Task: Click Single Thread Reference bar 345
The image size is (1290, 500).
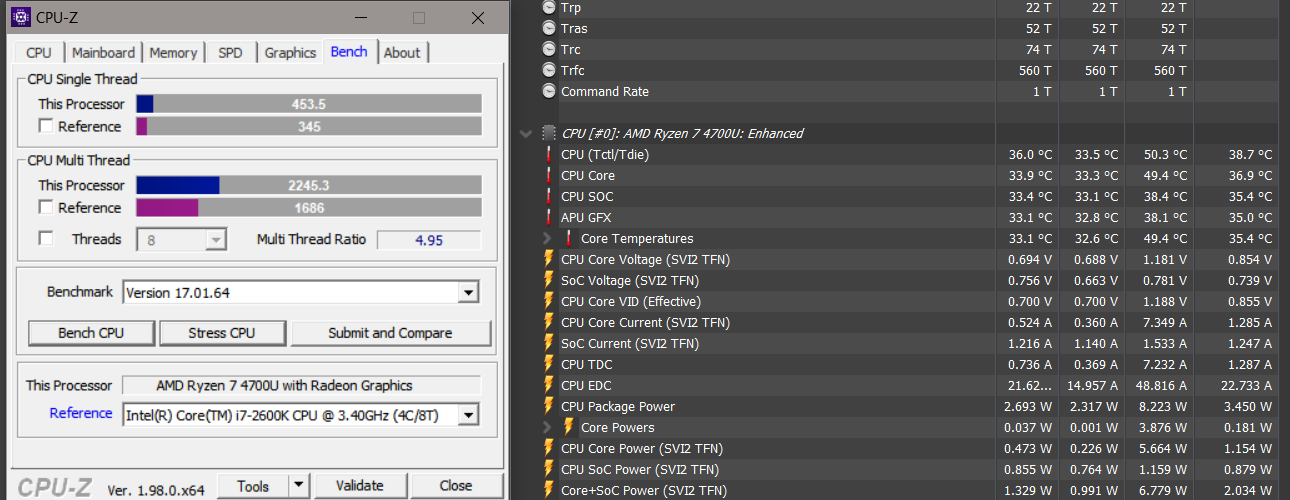Action: click(309, 126)
